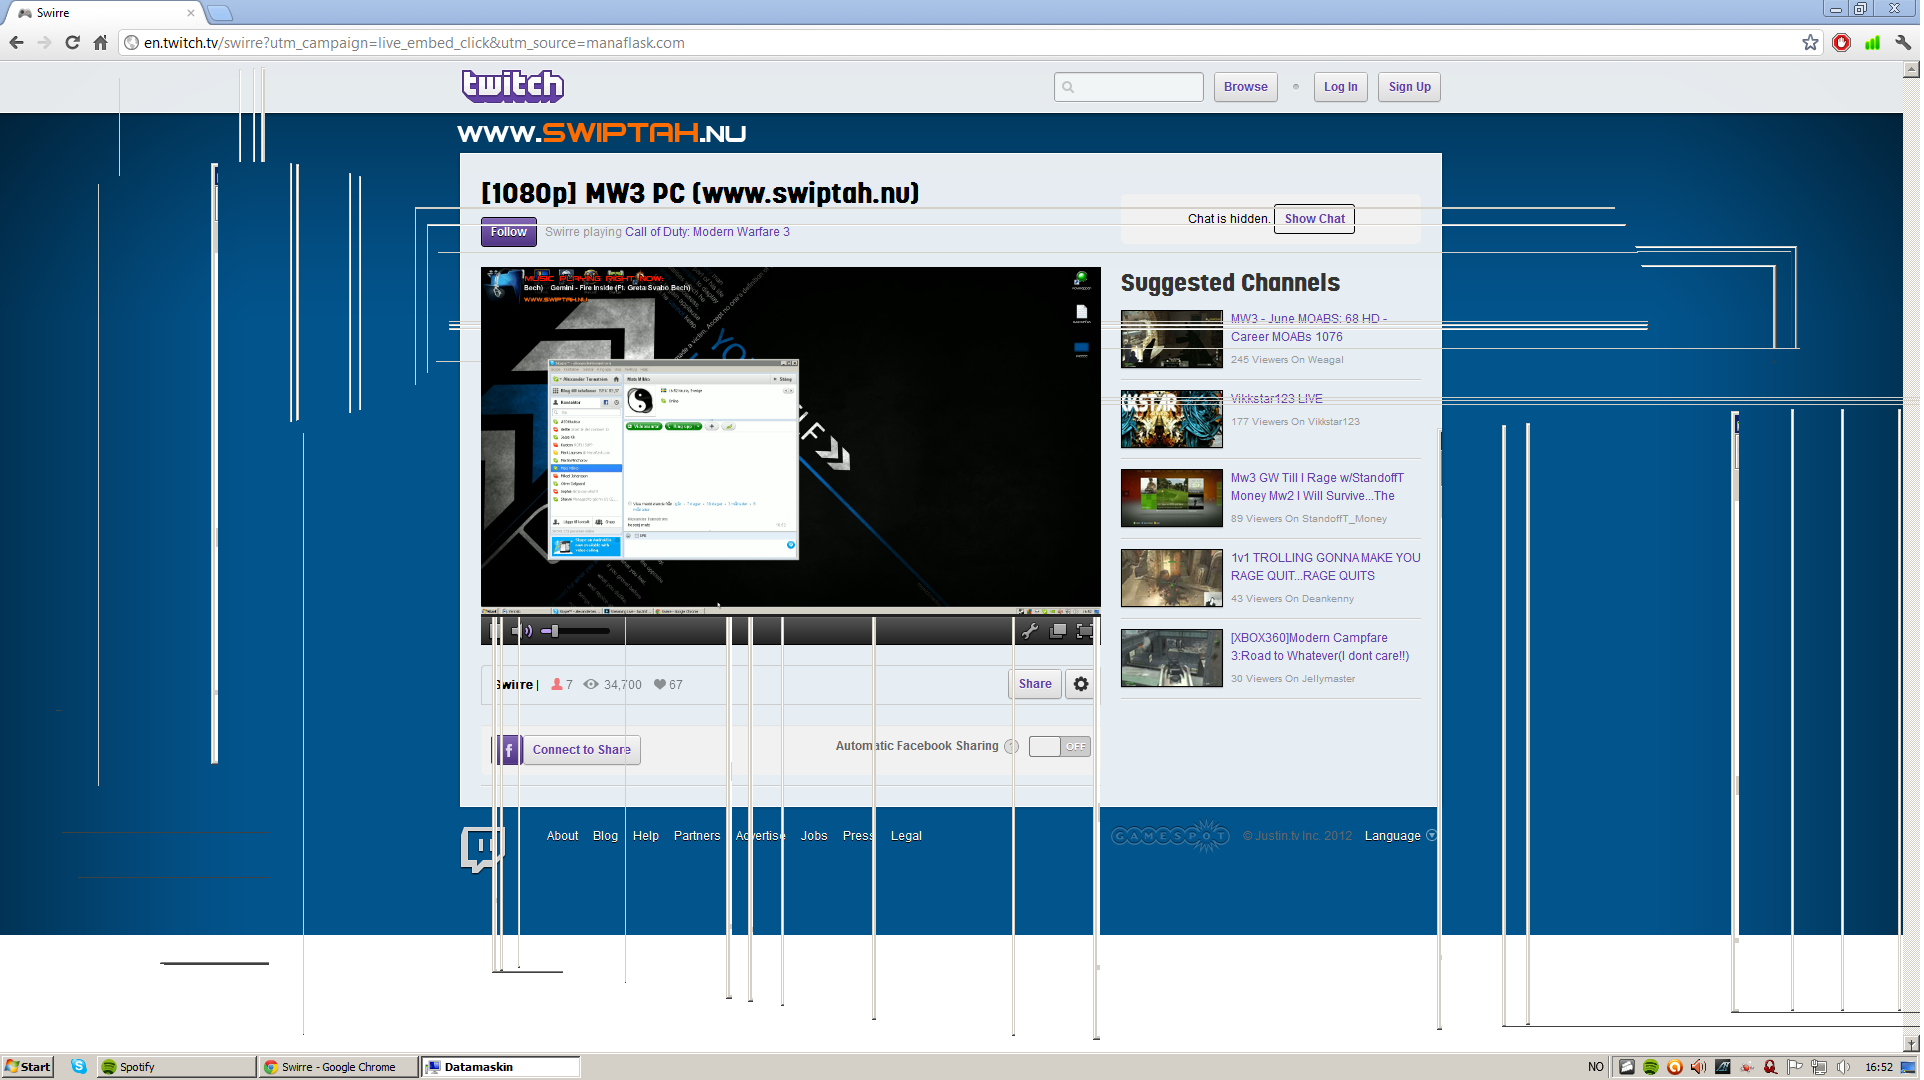Click Show Chat button

pyautogui.click(x=1314, y=219)
